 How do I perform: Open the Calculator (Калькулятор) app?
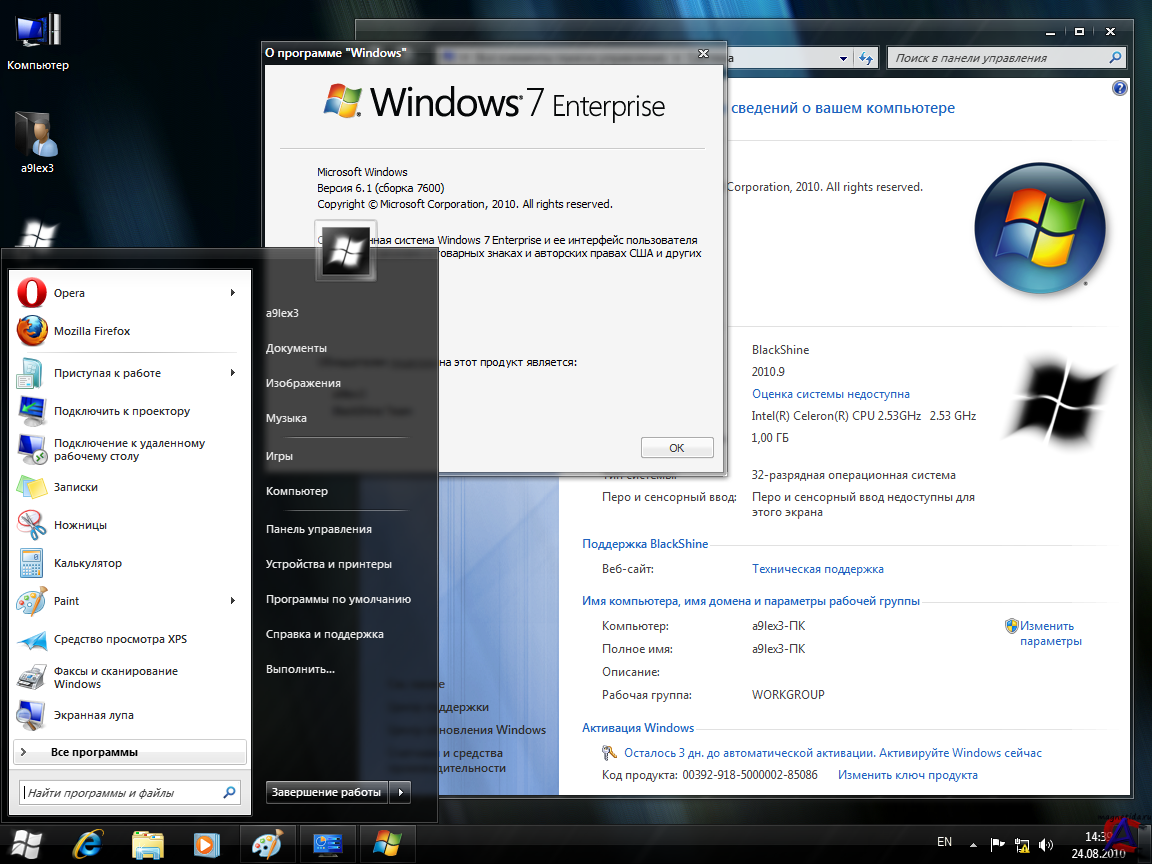[x=87, y=563]
